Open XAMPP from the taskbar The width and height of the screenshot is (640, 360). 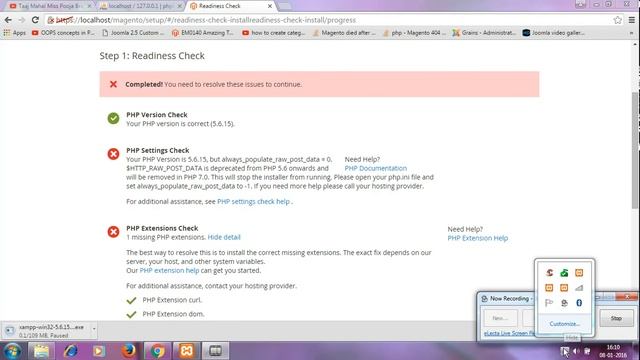[187, 351]
